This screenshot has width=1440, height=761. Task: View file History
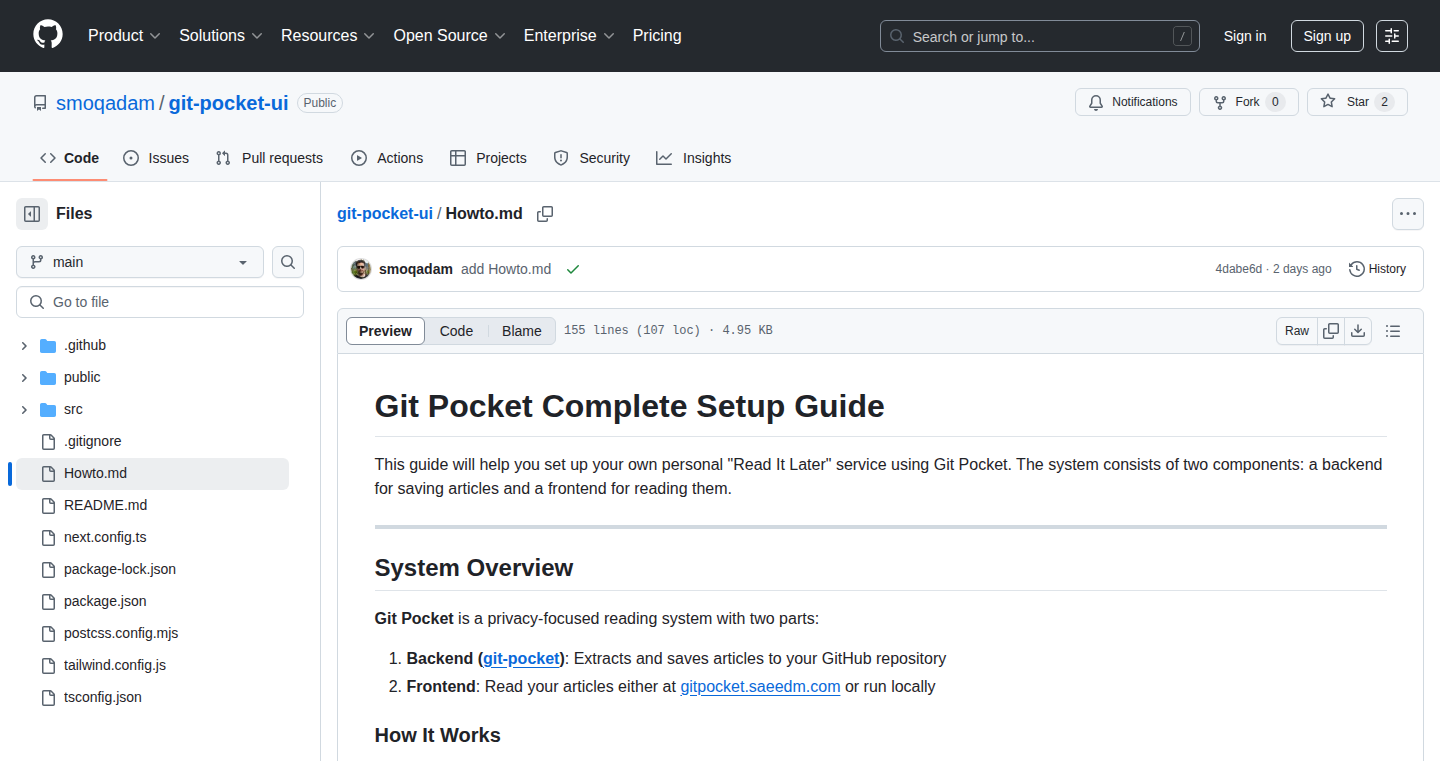1377,269
